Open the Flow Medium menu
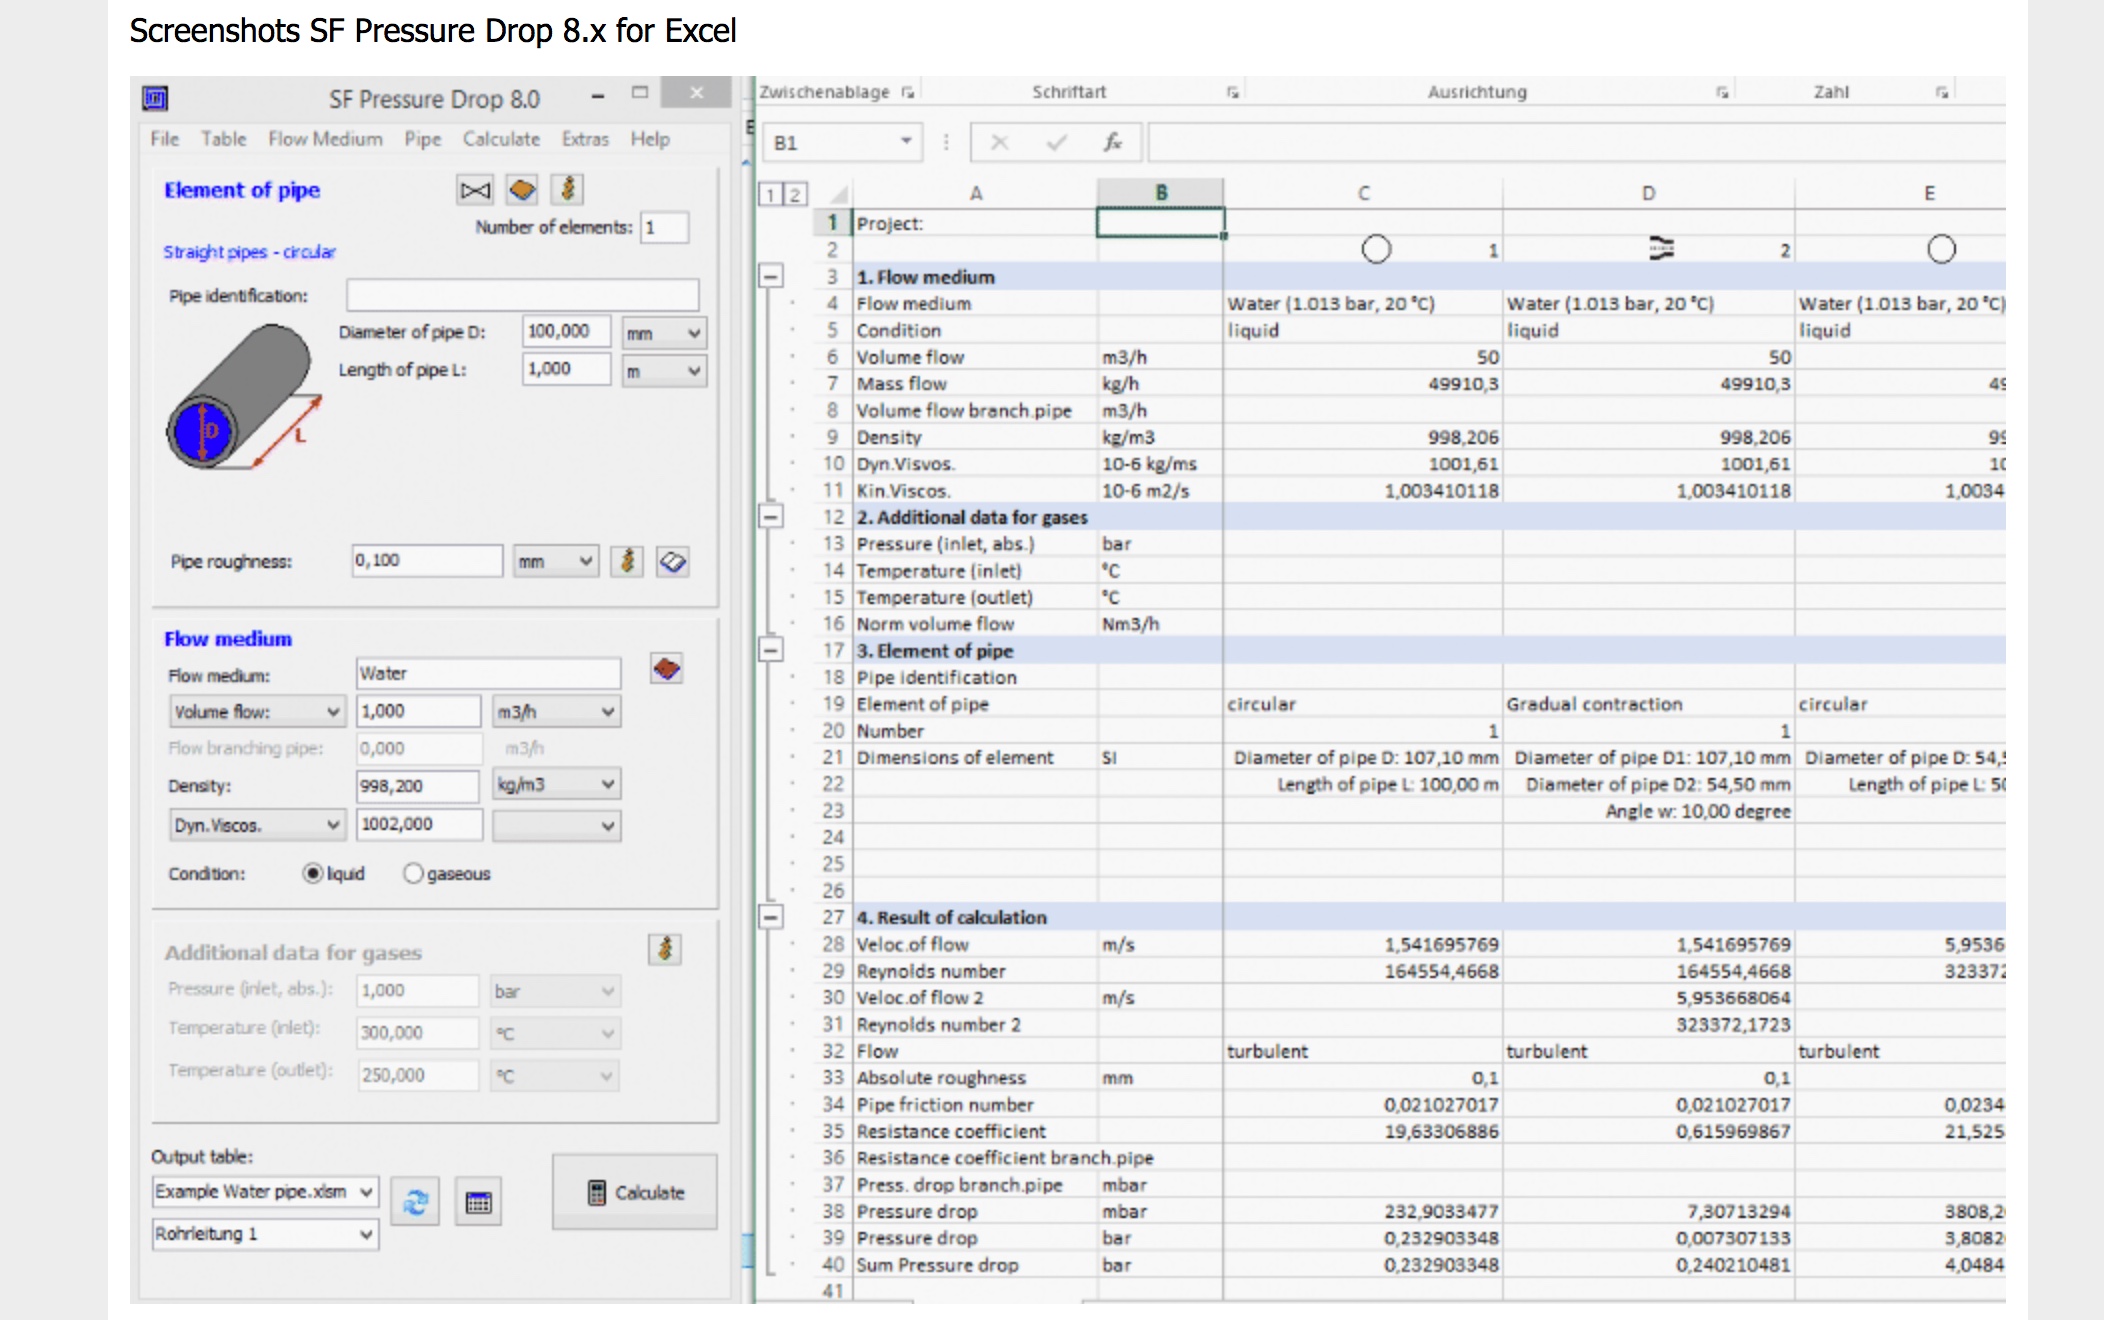Screen dimensions: 2104x1320 [x=325, y=139]
